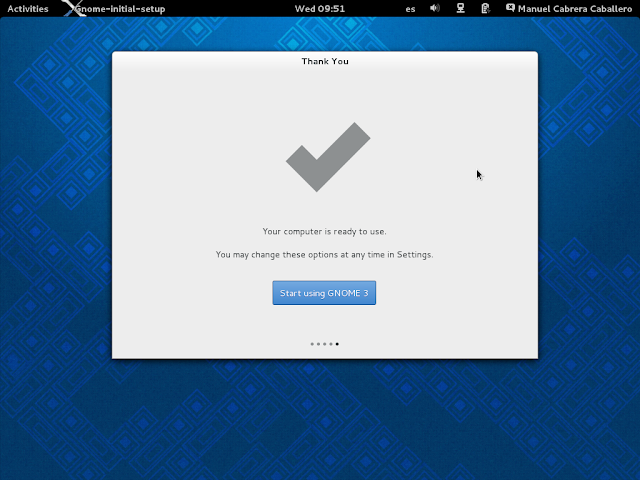Click the Start using GNOME 3 button

coord(324,293)
